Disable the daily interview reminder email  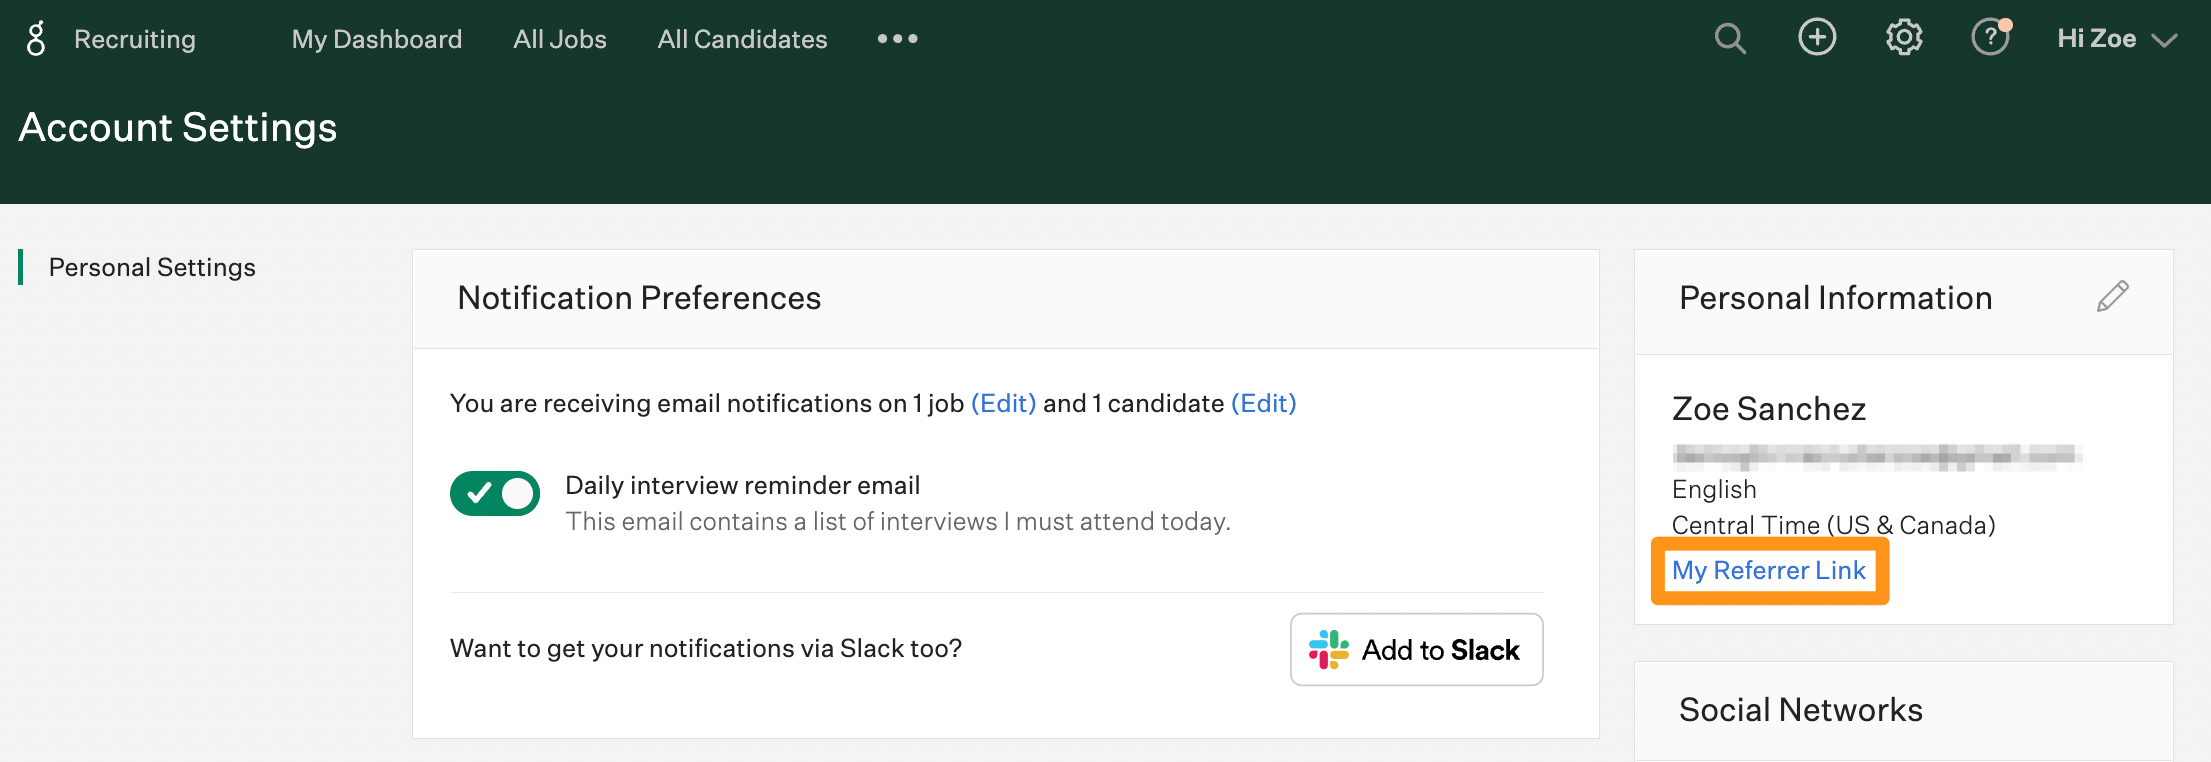494,493
